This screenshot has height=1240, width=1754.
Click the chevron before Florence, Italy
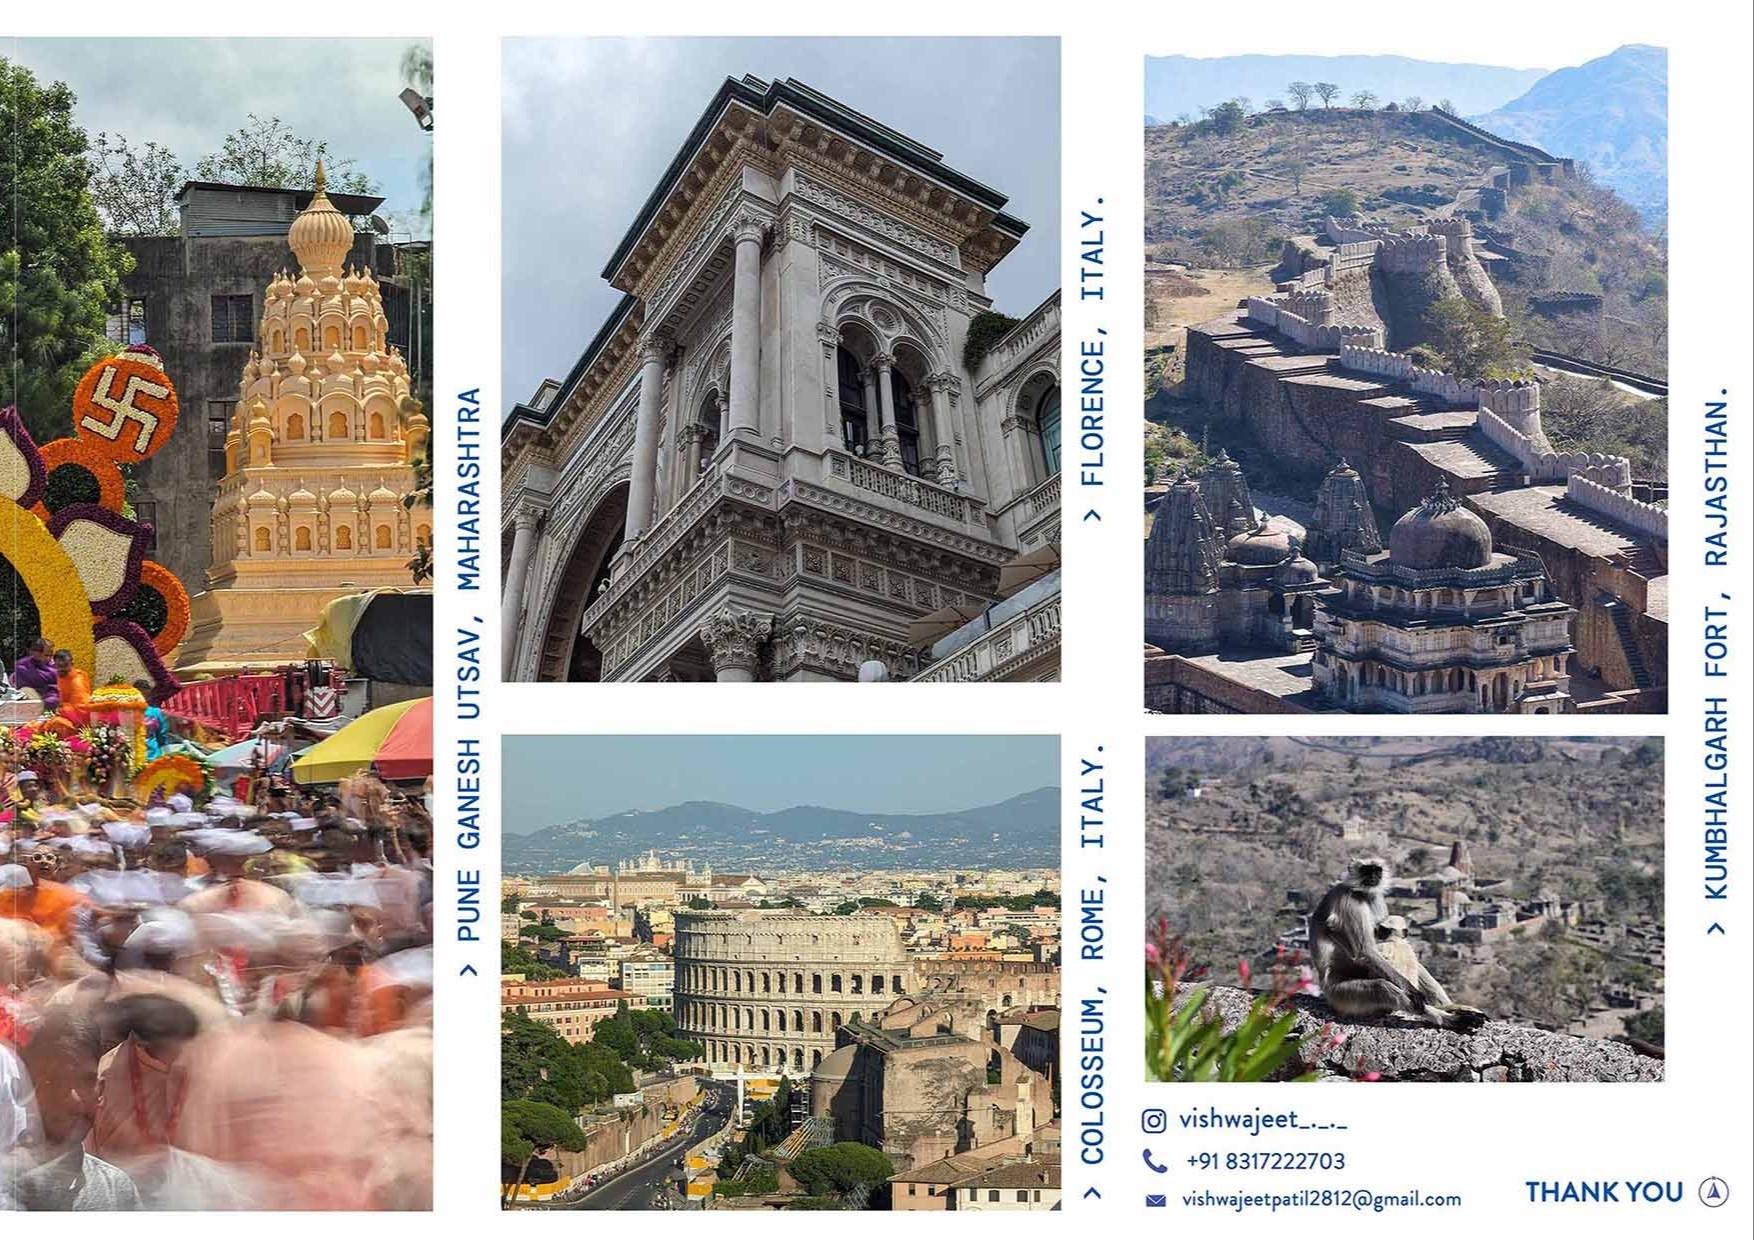1093,513
